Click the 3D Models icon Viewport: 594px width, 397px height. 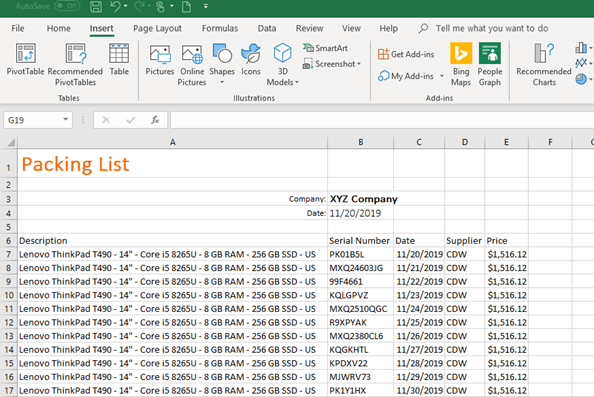click(x=283, y=54)
